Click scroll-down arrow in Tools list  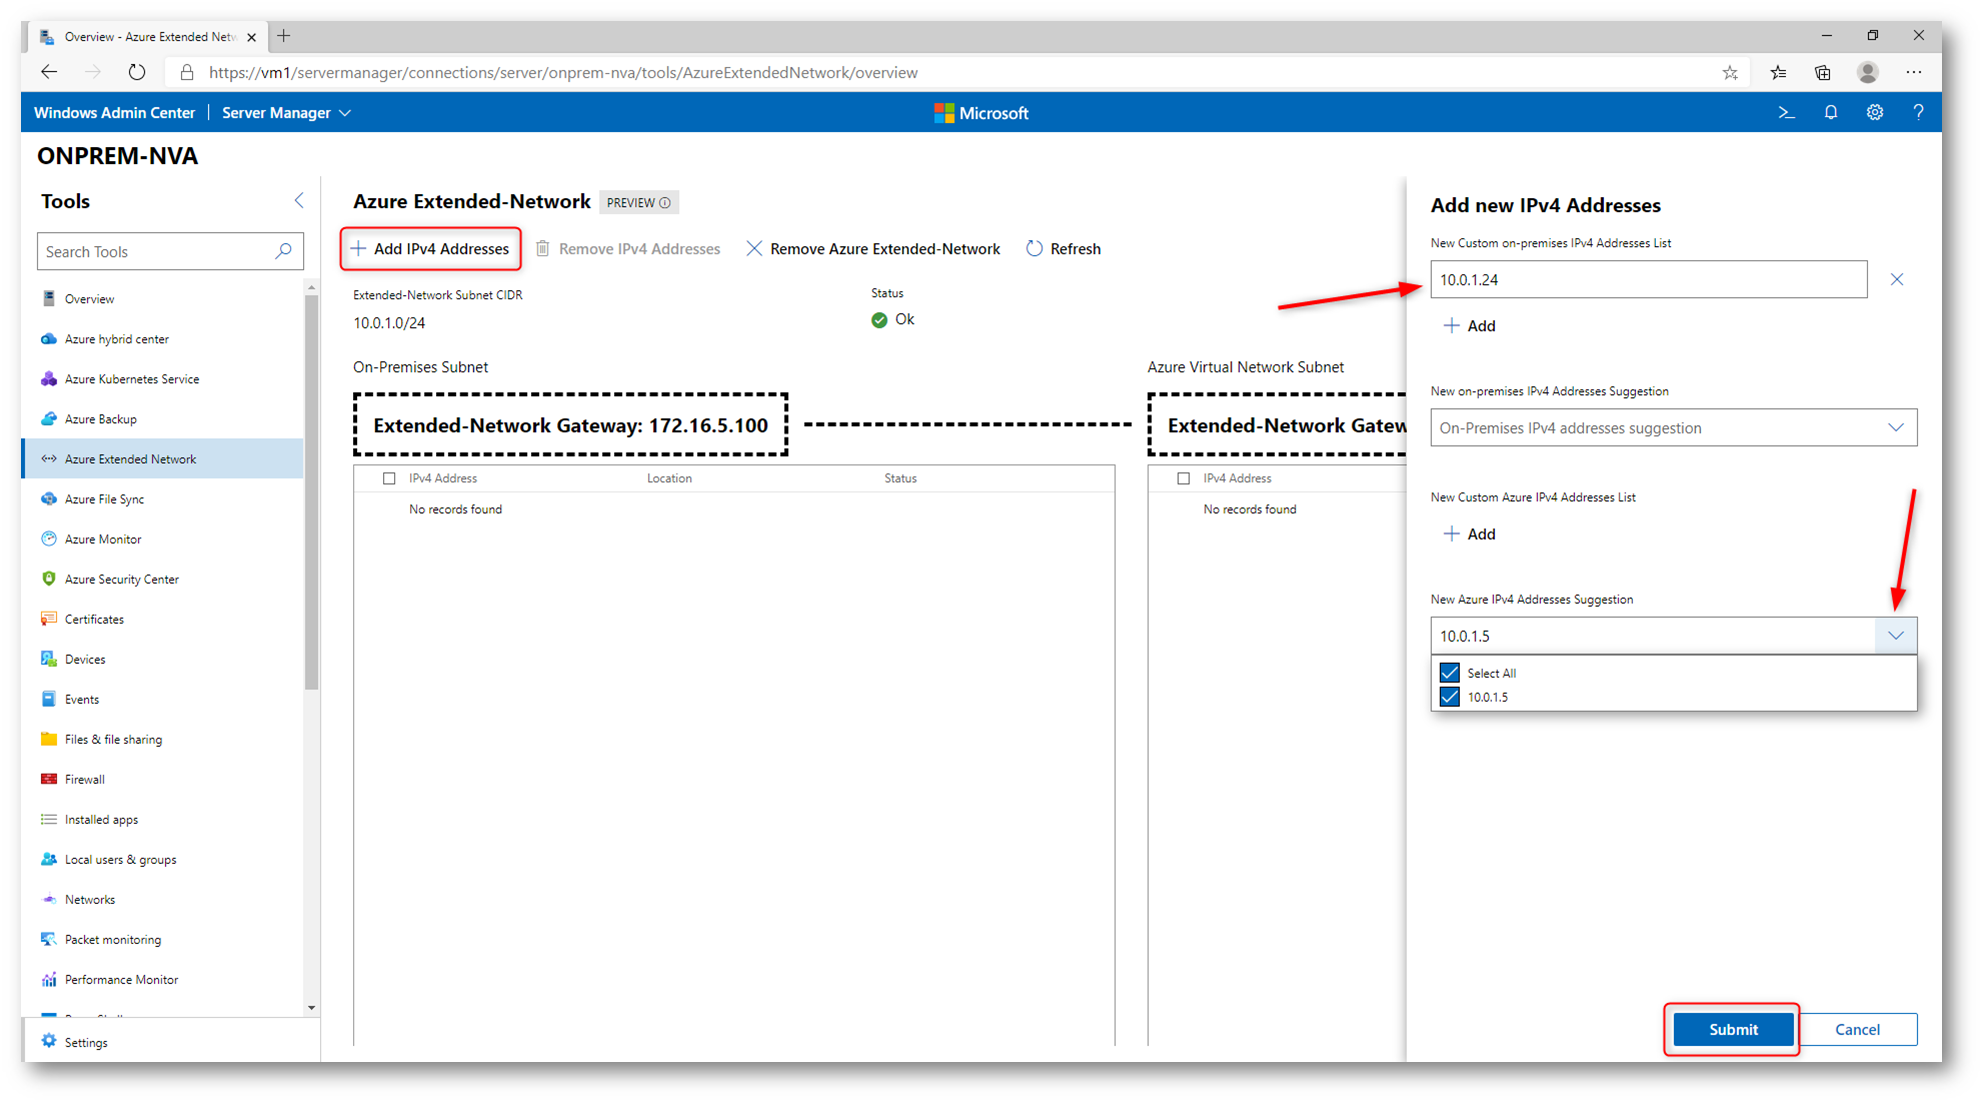(x=312, y=1007)
